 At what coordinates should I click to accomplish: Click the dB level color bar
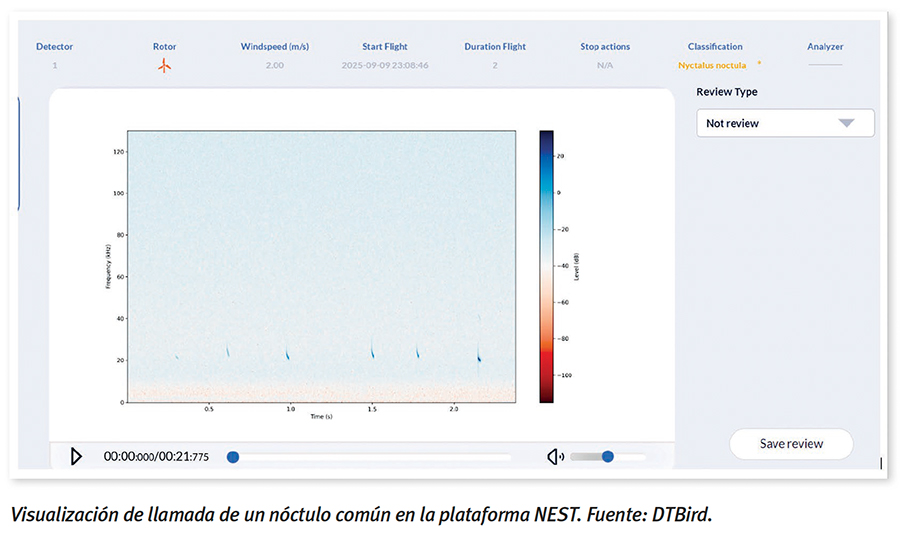tap(546, 267)
